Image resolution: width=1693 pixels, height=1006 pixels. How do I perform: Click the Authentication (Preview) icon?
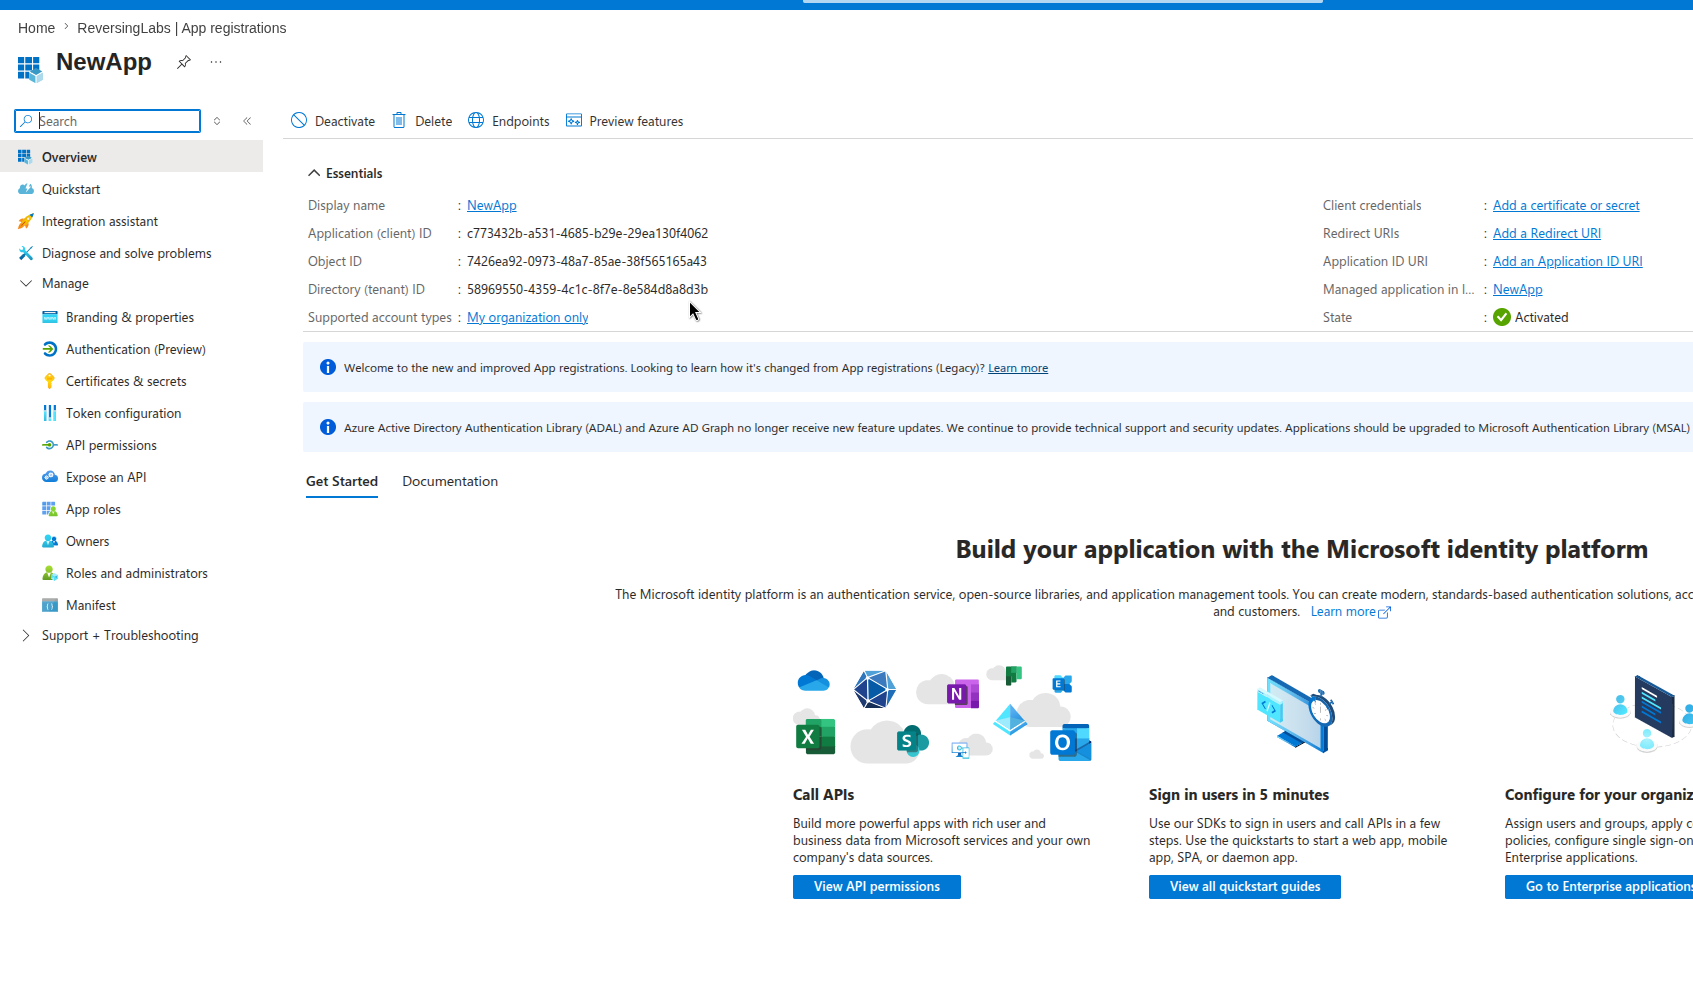tap(50, 349)
